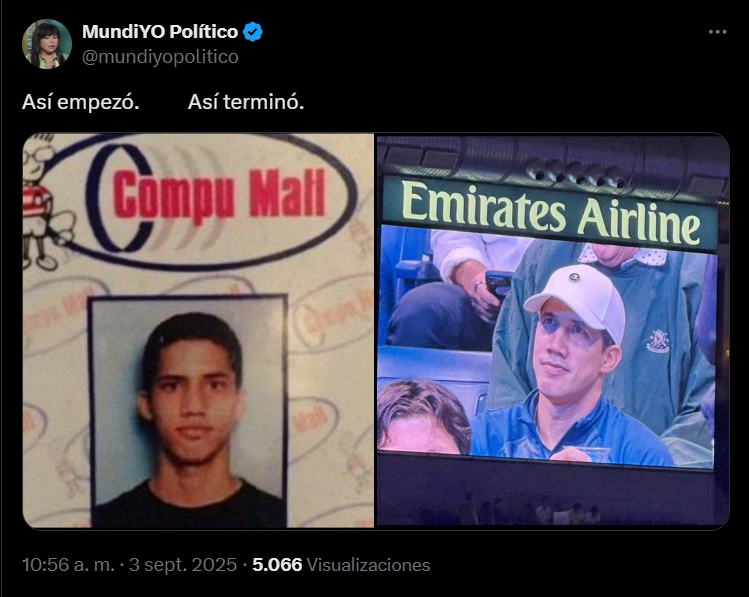Click the Visualizaciones label
This screenshot has width=749, height=597.
pos(368,565)
